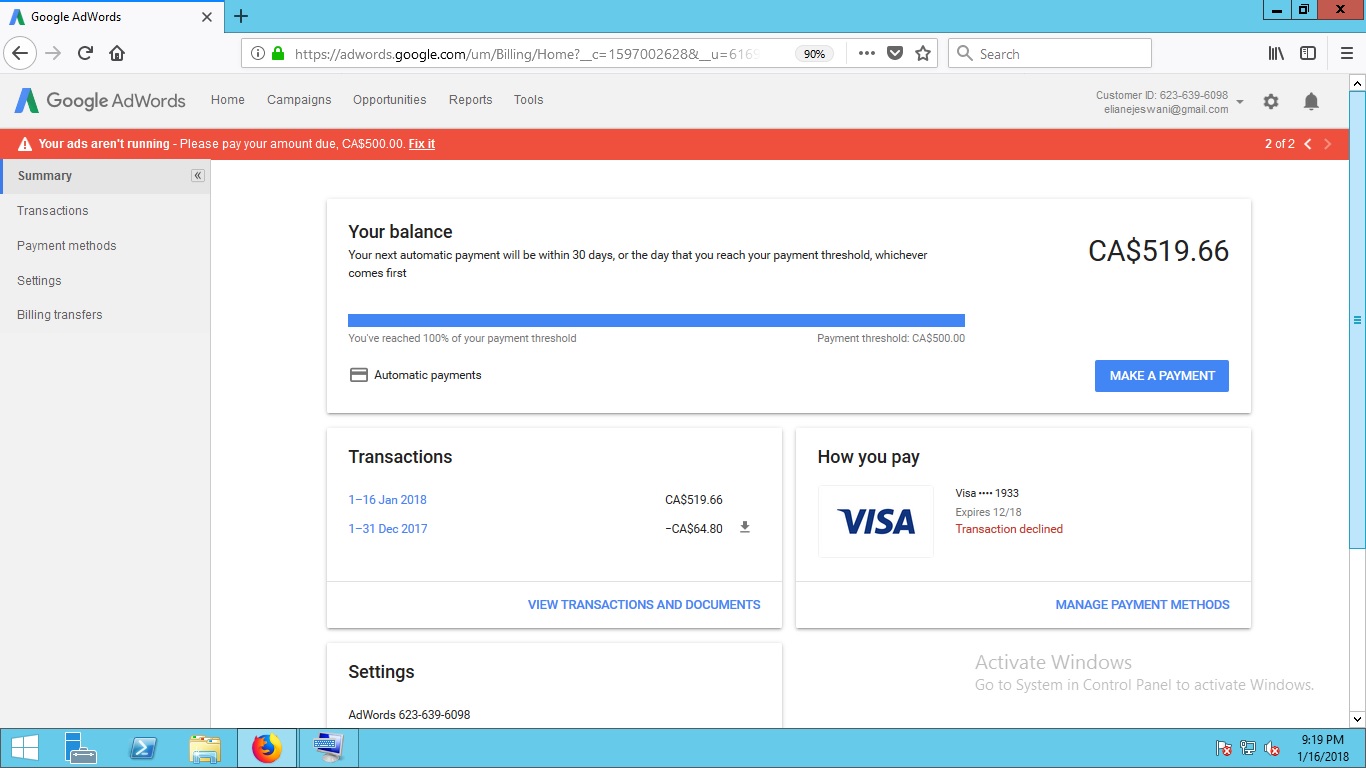
Task: Click the page vertical scrollbar
Action: coord(1357,320)
